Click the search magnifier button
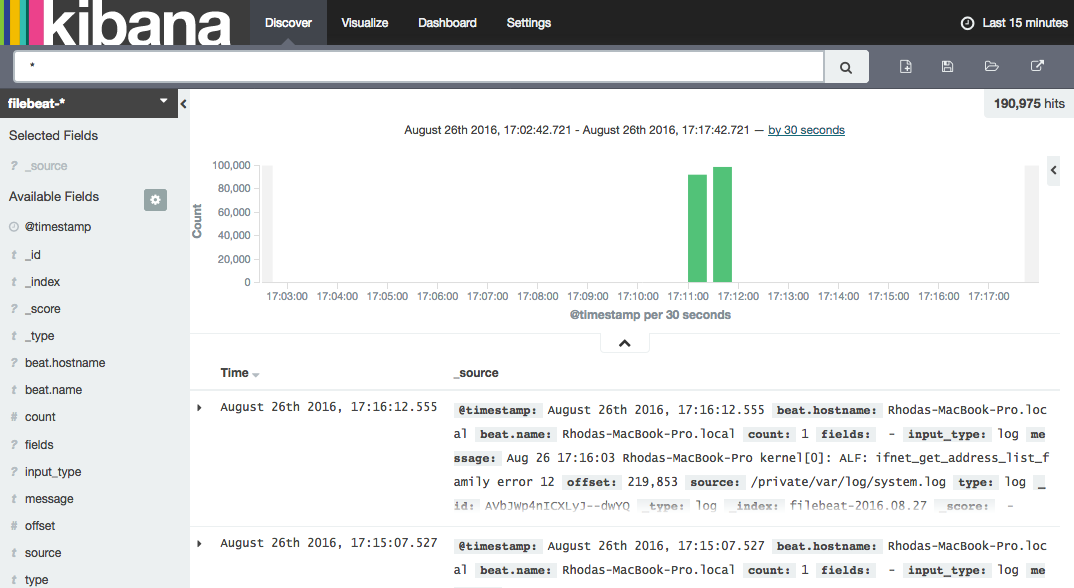This screenshot has width=1074, height=588. (x=846, y=67)
